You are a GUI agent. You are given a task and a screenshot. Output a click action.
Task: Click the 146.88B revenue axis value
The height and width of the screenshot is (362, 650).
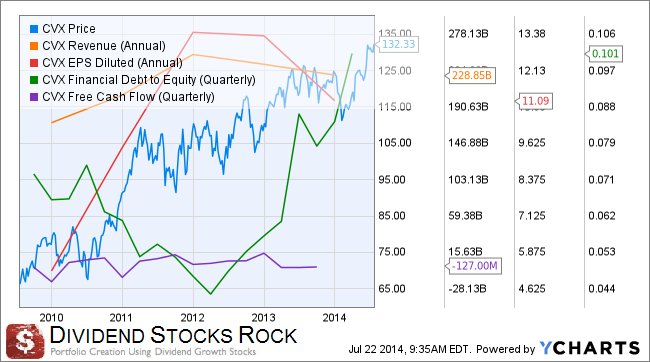click(468, 143)
